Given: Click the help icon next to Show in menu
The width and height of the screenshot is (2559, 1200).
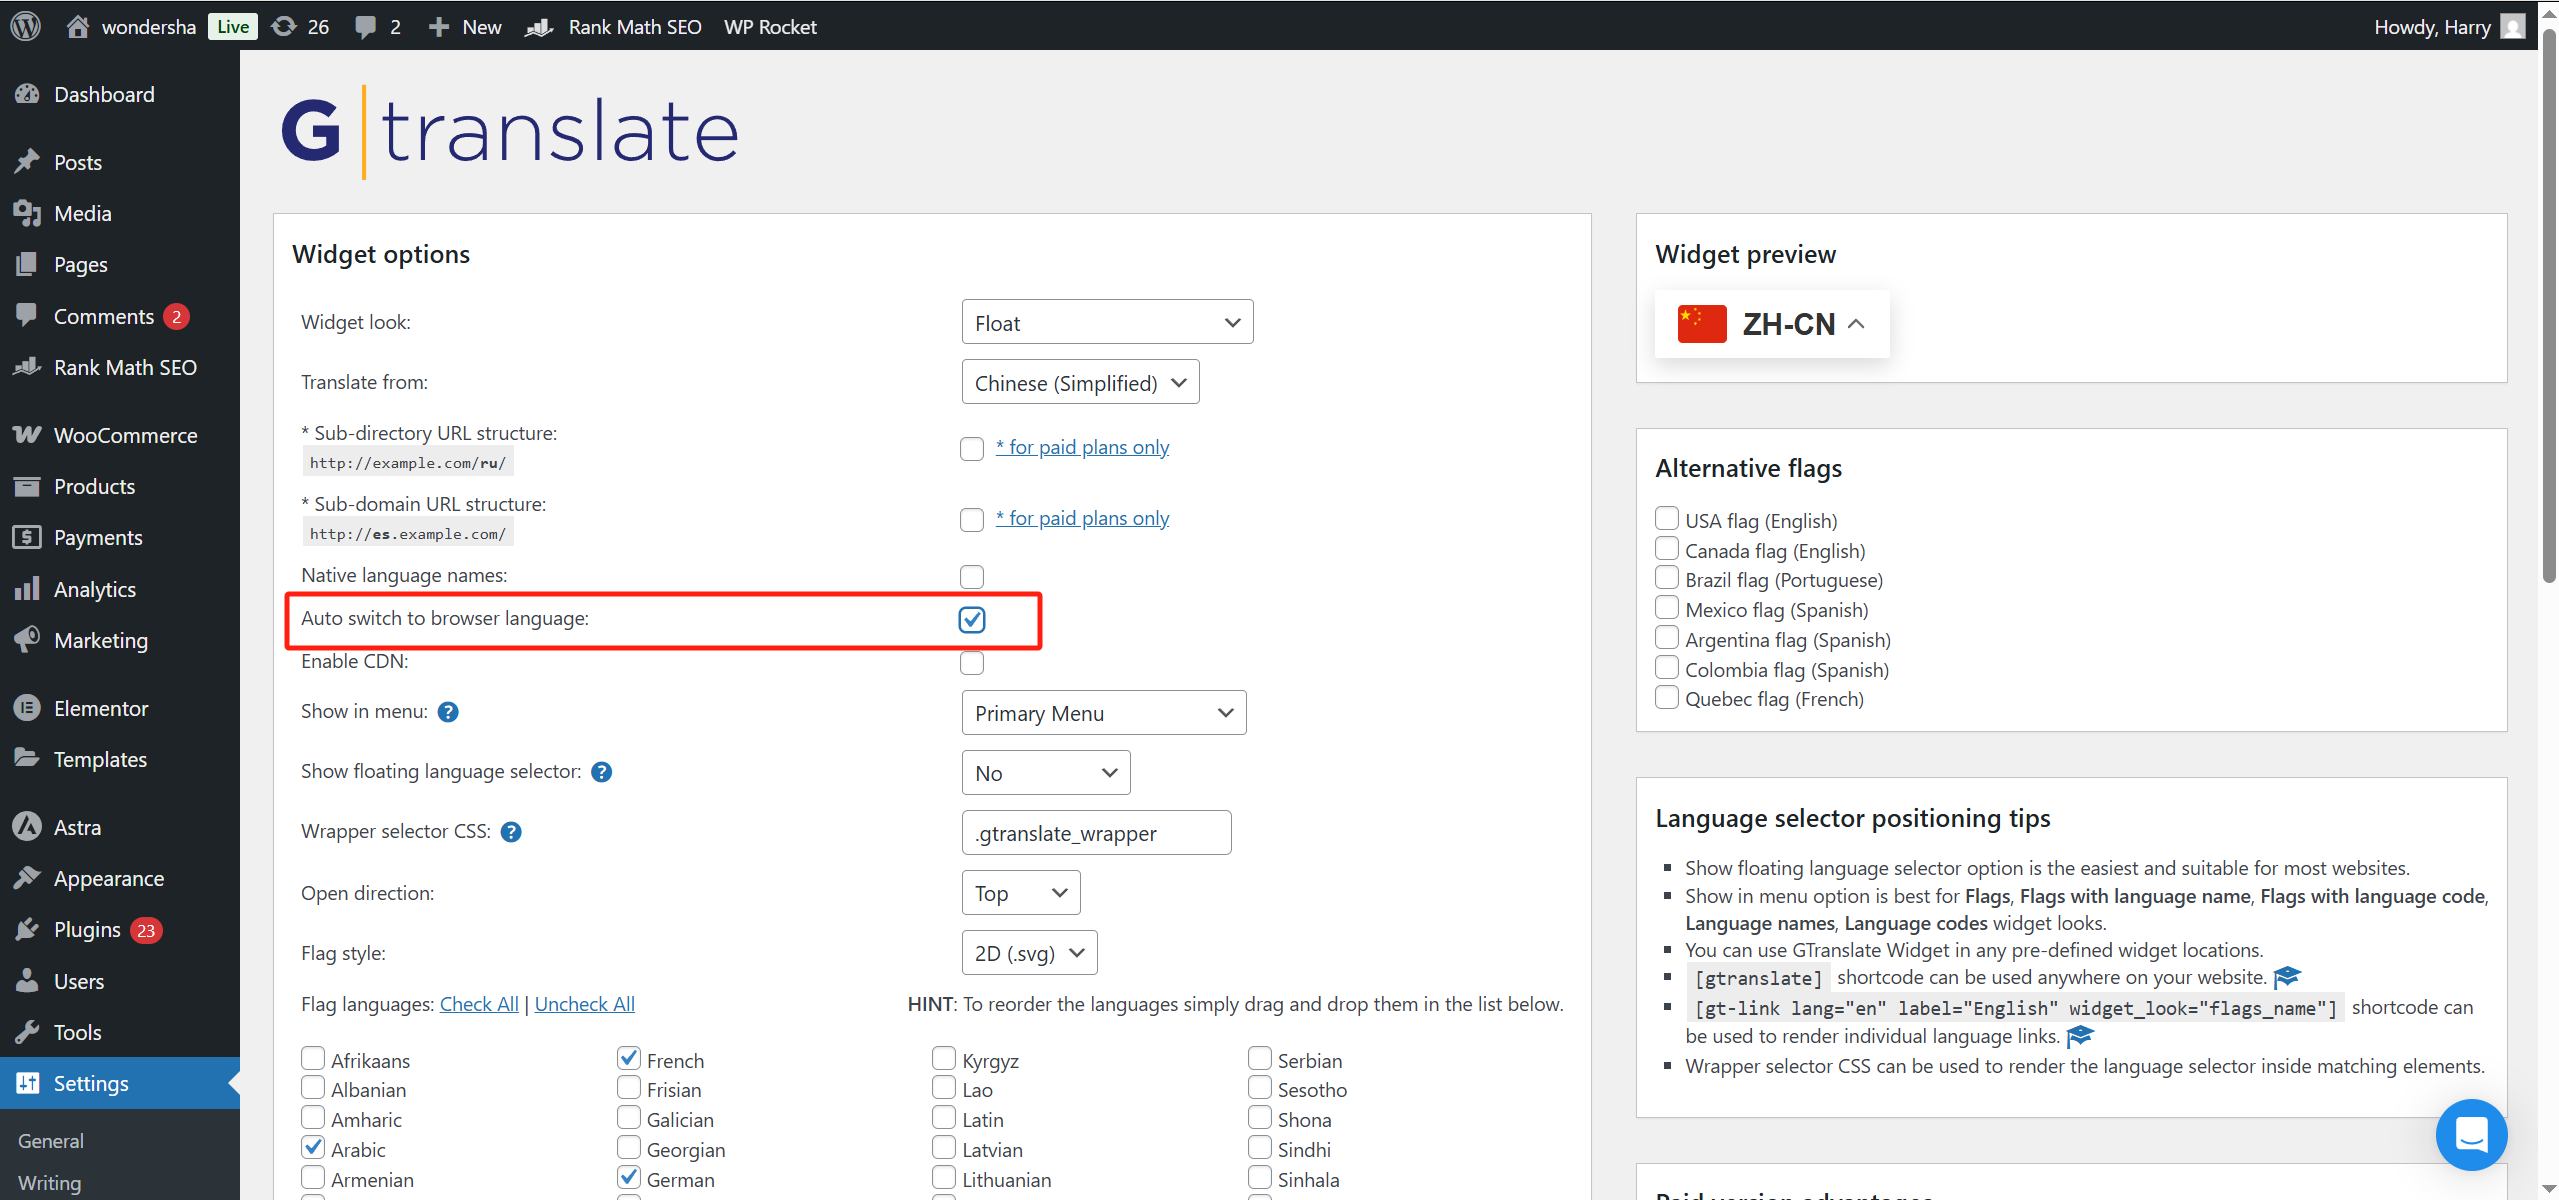Looking at the screenshot, I should (x=448, y=712).
